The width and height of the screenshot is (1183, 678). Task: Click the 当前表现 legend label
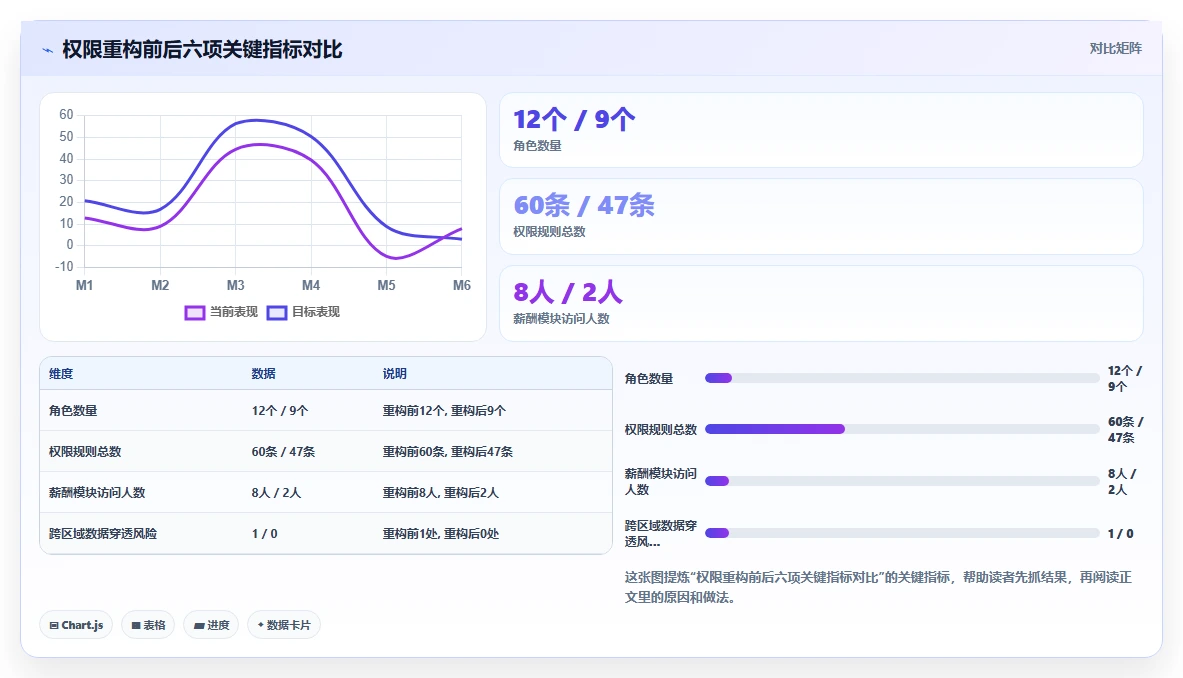(234, 311)
